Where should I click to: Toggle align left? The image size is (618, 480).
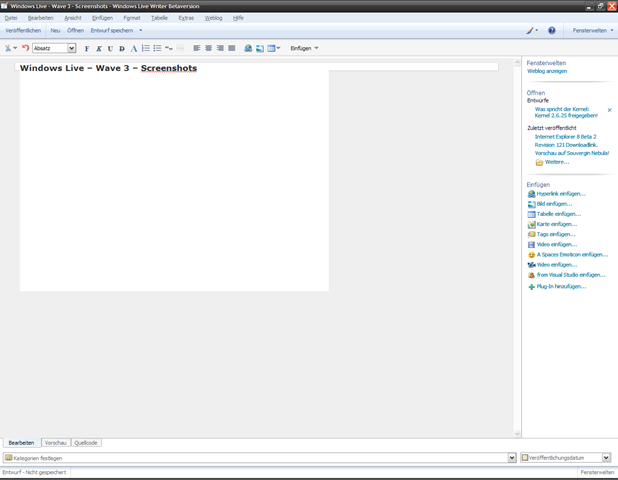(x=197, y=48)
